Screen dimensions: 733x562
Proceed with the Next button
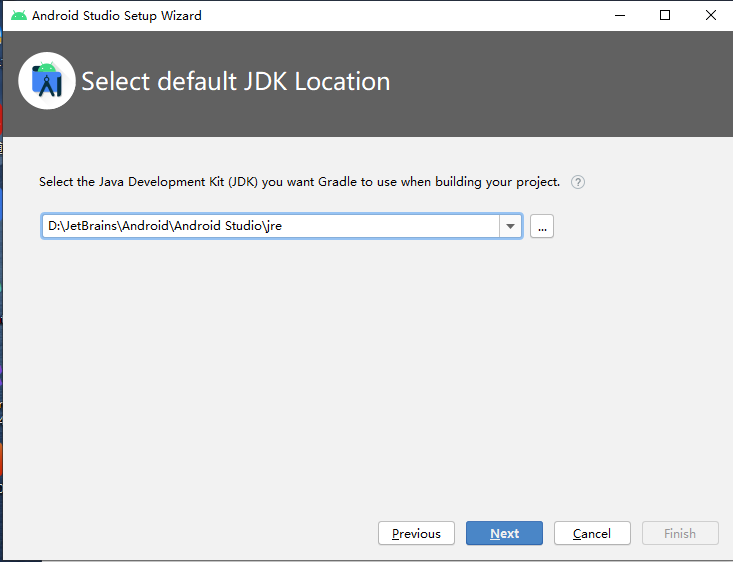coord(504,533)
